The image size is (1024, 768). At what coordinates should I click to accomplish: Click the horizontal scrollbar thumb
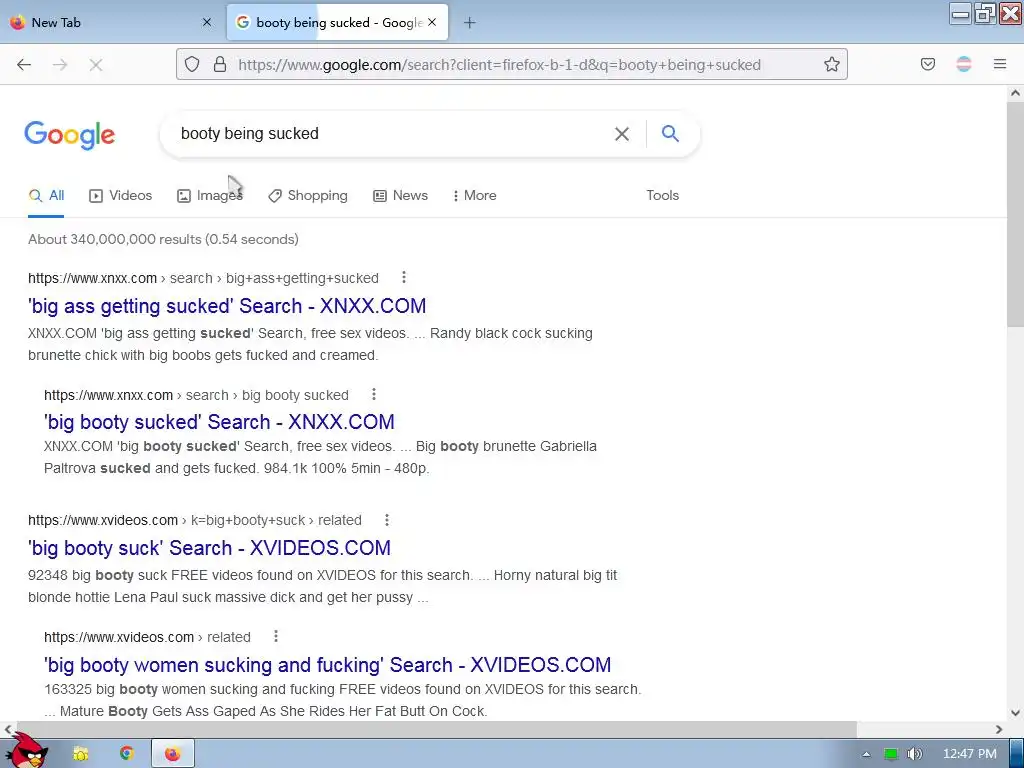(436, 729)
